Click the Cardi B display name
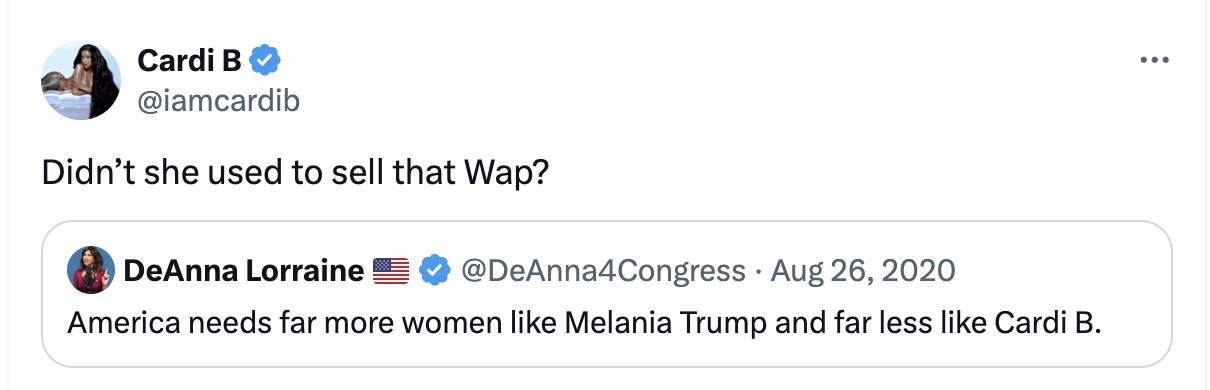This screenshot has width=1210, height=390. pyautogui.click(x=190, y=62)
